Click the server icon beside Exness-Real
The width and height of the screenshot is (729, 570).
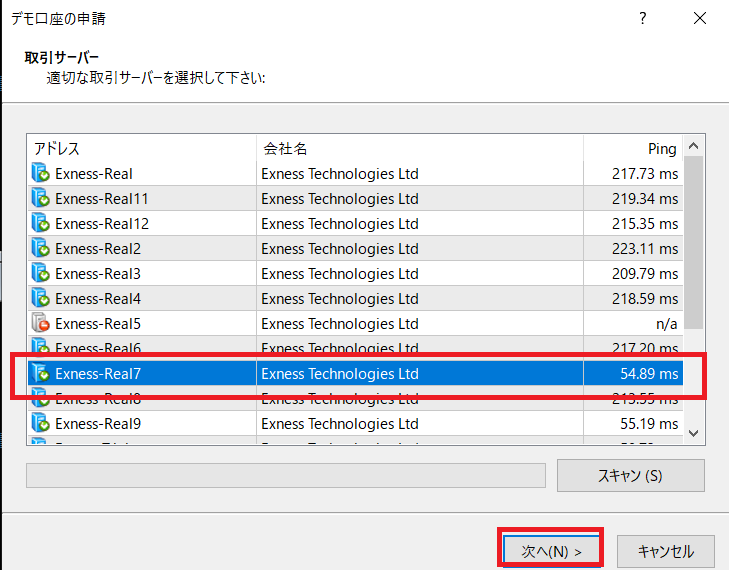(x=40, y=173)
